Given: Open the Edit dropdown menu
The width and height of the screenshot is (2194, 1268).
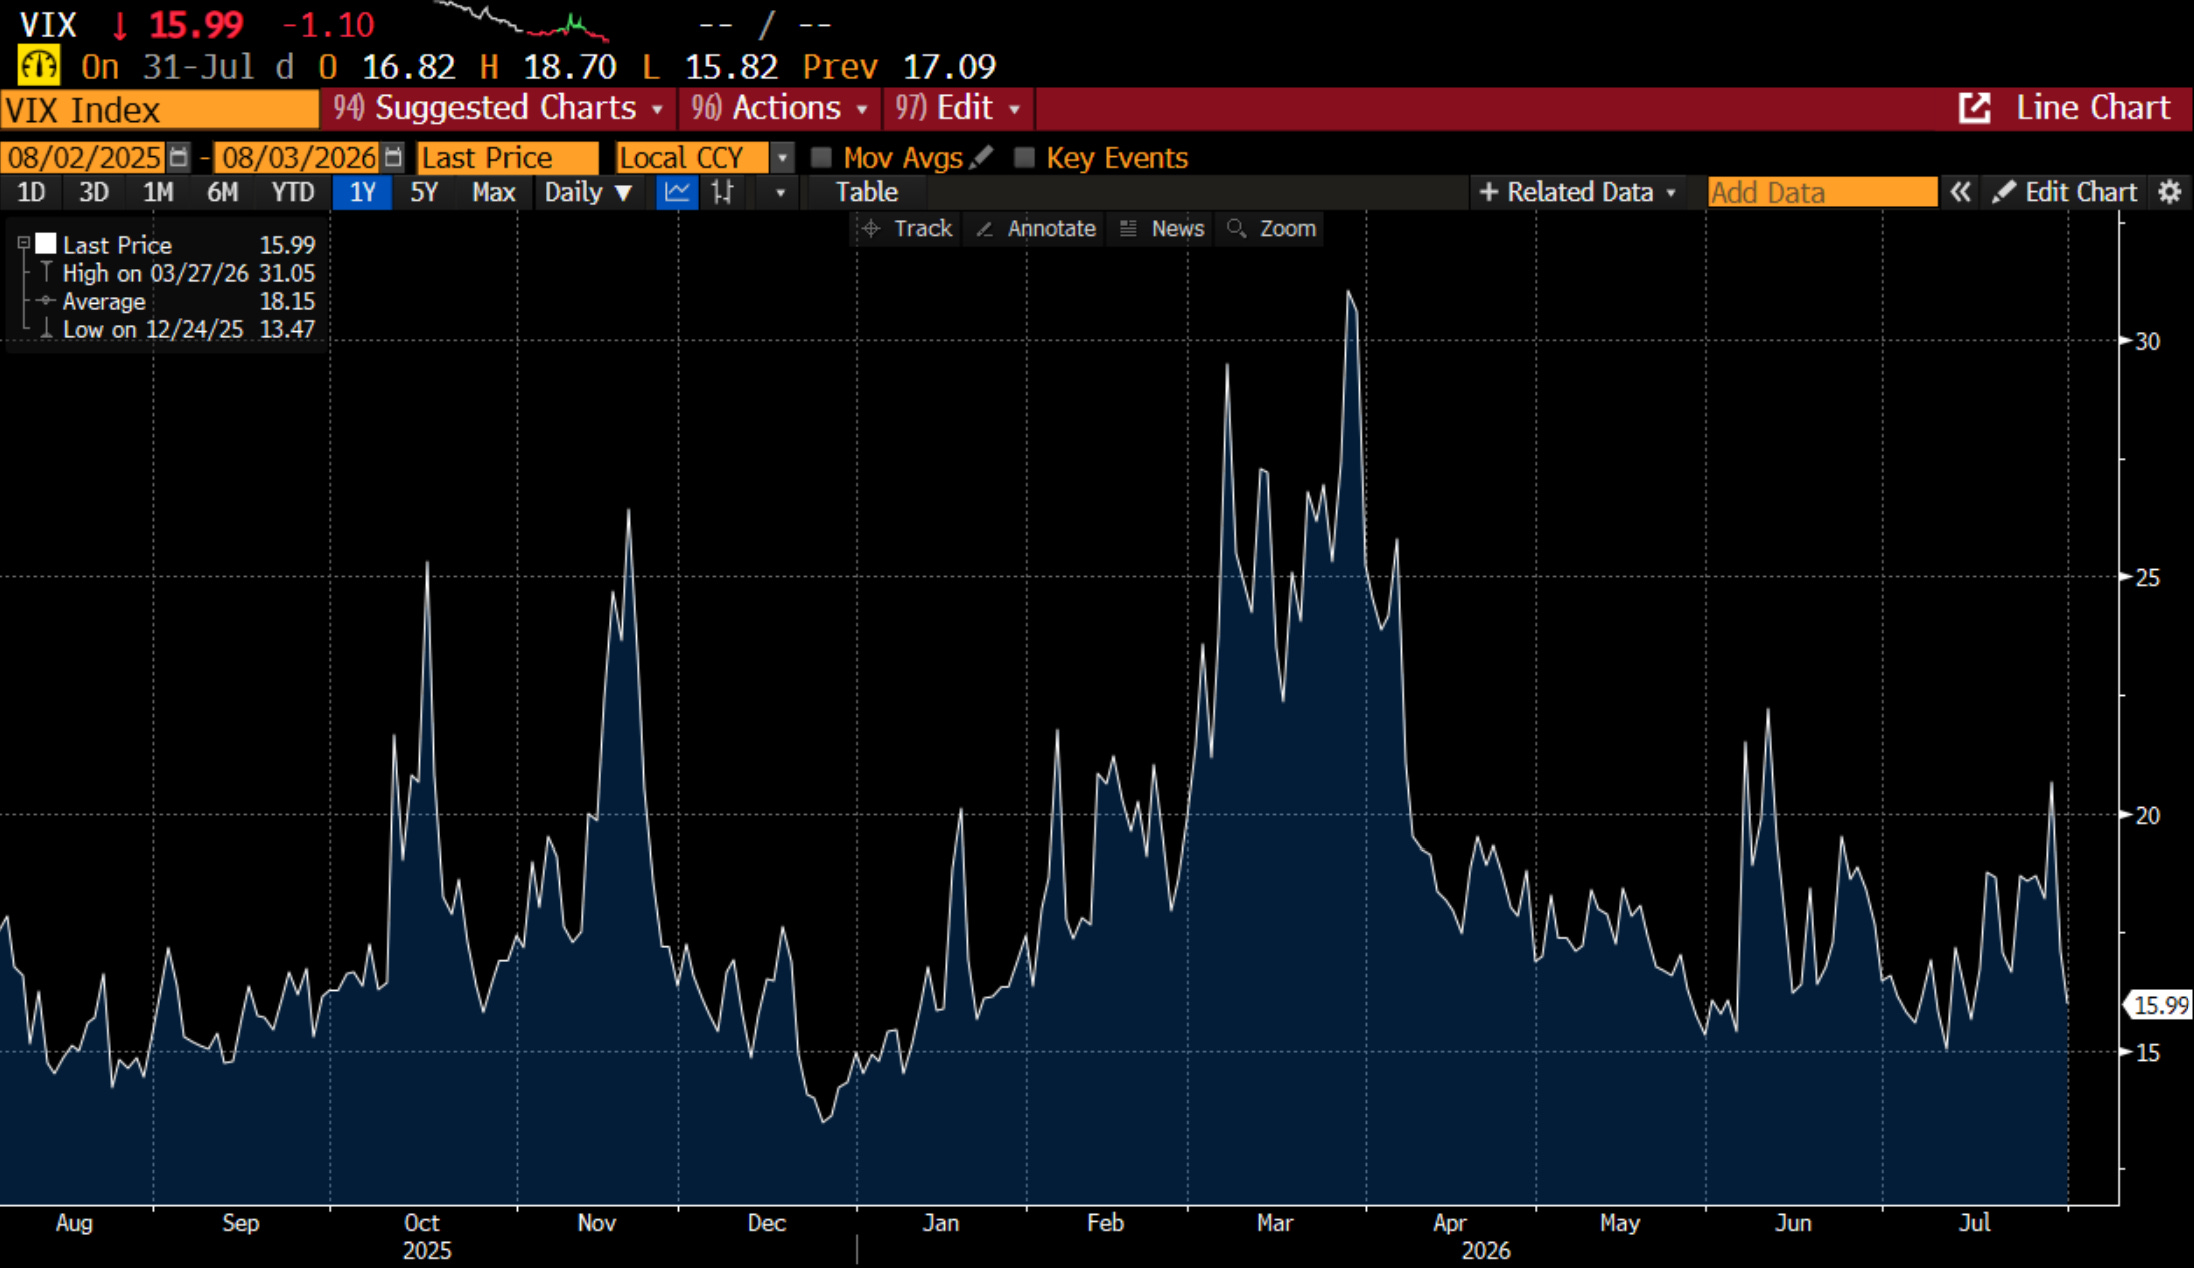Looking at the screenshot, I should tap(958, 108).
